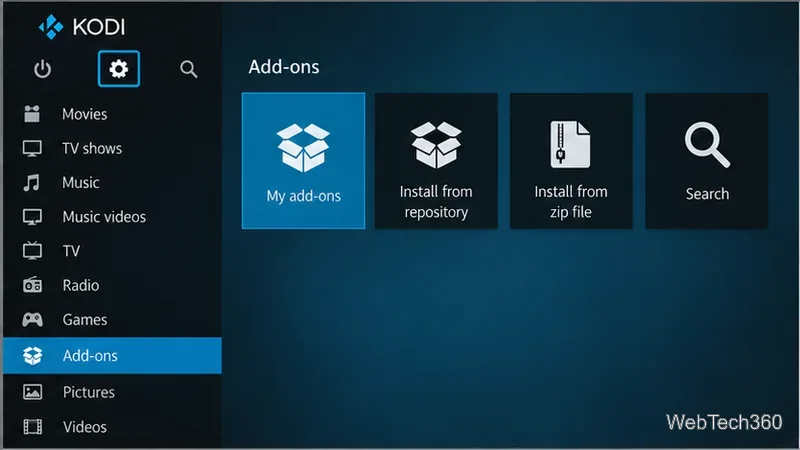This screenshot has height=450, width=800.
Task: Click the search magnifier in sidebar
Action: click(x=188, y=69)
